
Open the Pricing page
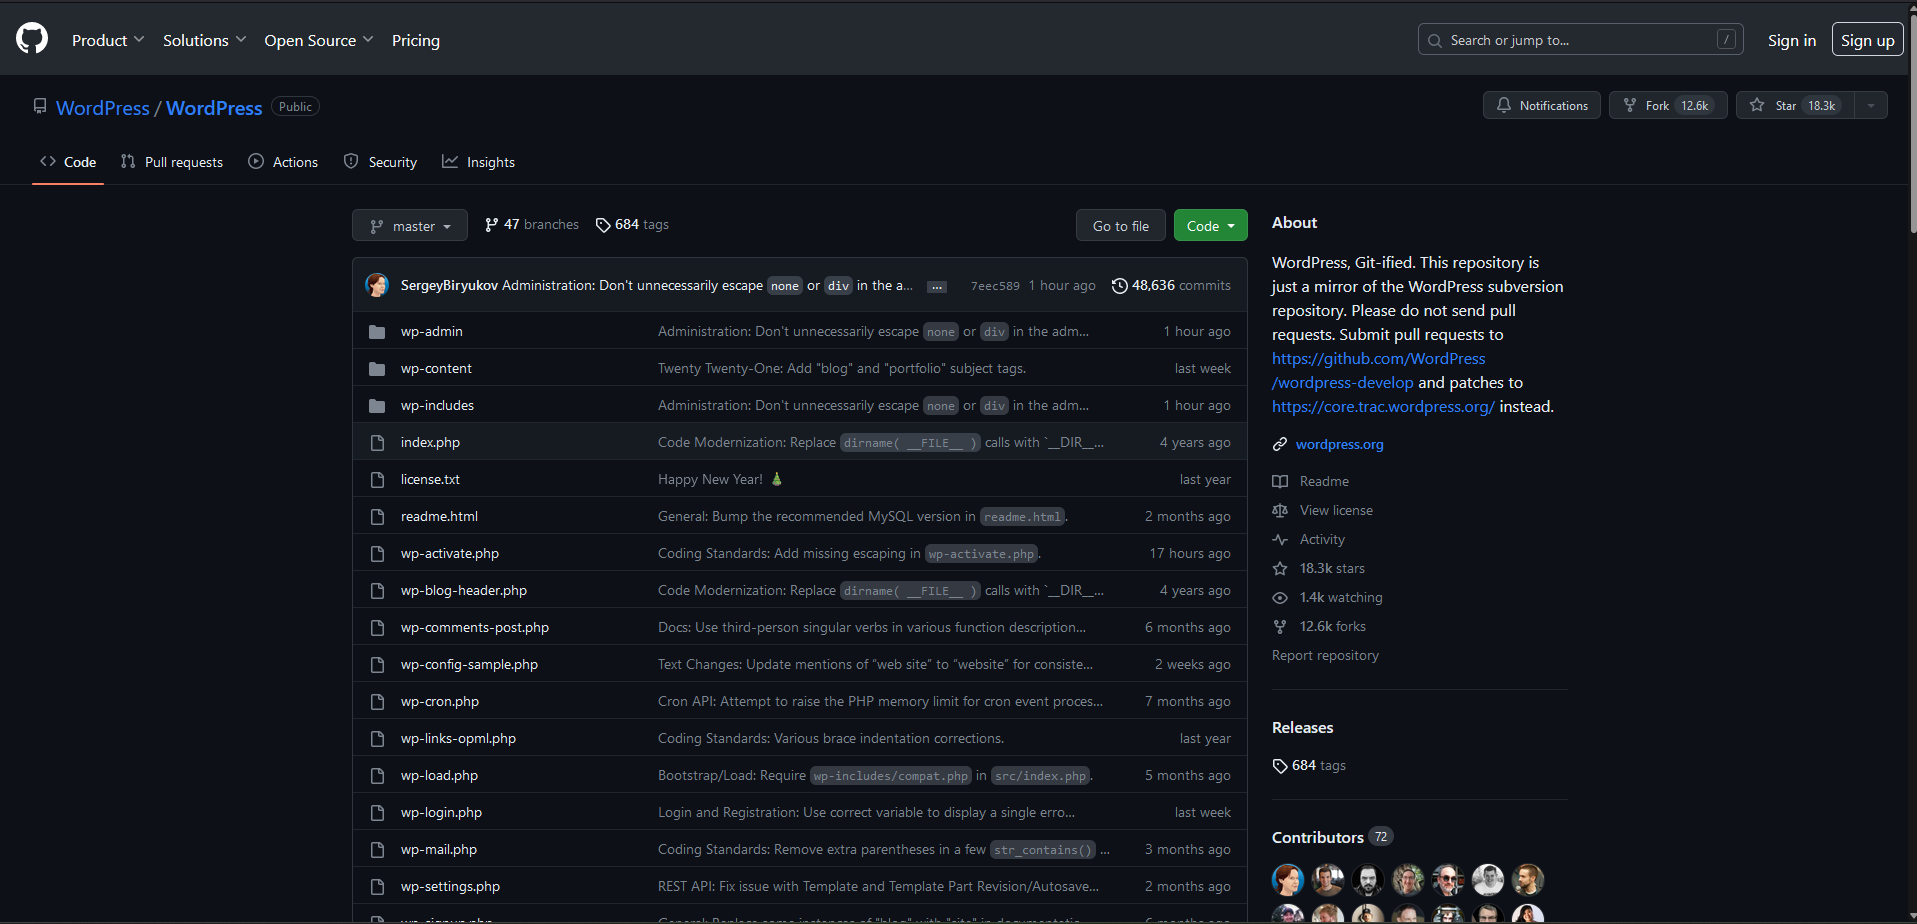click(416, 40)
